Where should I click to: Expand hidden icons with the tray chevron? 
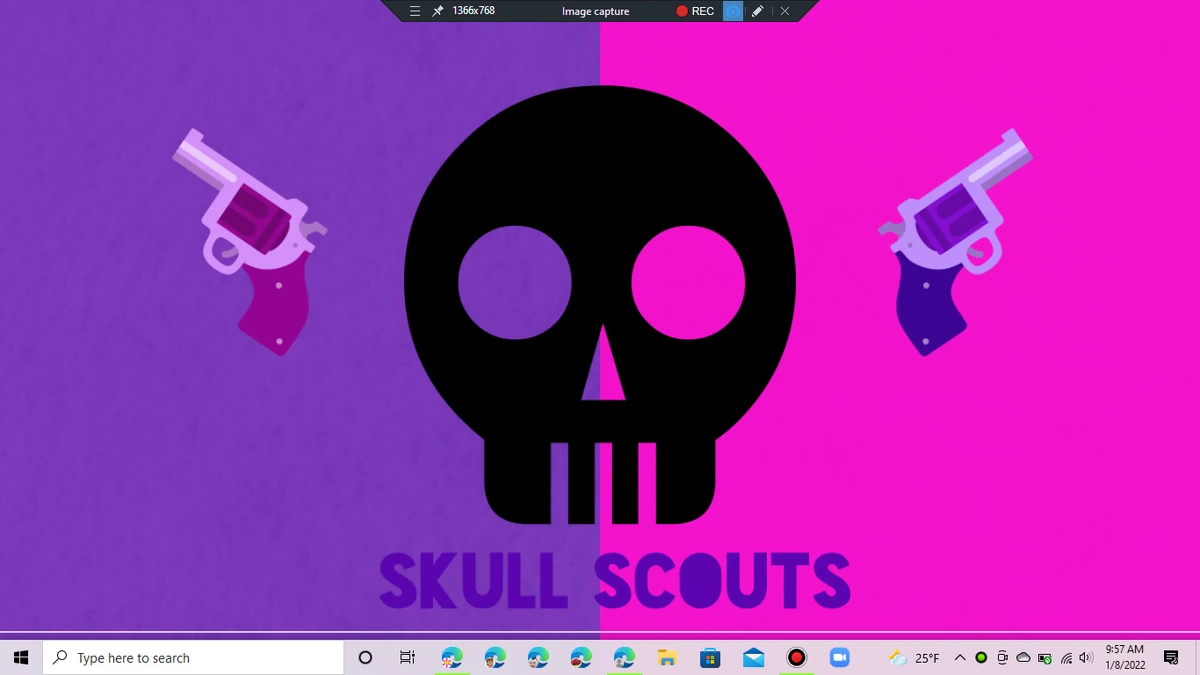tap(959, 657)
